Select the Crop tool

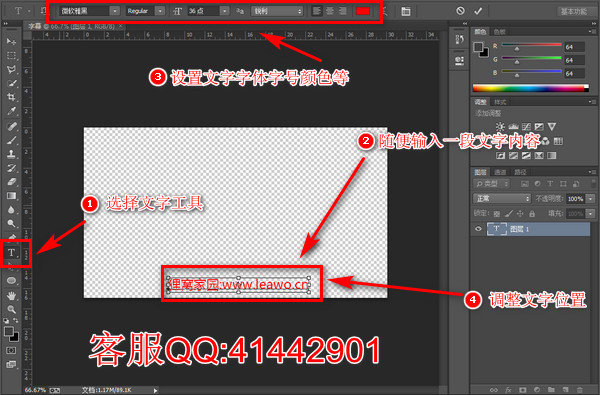[x=11, y=97]
